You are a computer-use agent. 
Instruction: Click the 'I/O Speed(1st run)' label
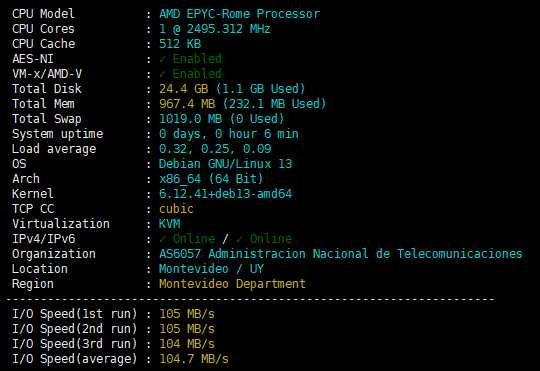75,314
